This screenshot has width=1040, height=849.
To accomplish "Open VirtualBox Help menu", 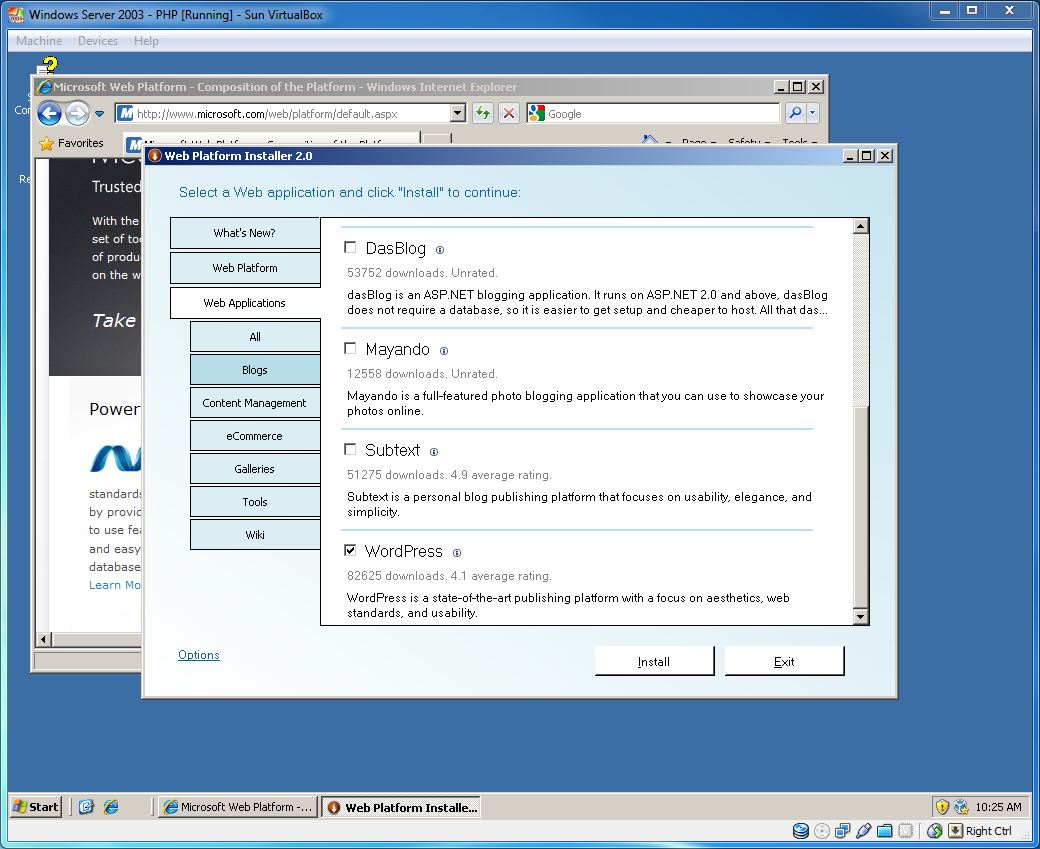I will [x=146, y=40].
